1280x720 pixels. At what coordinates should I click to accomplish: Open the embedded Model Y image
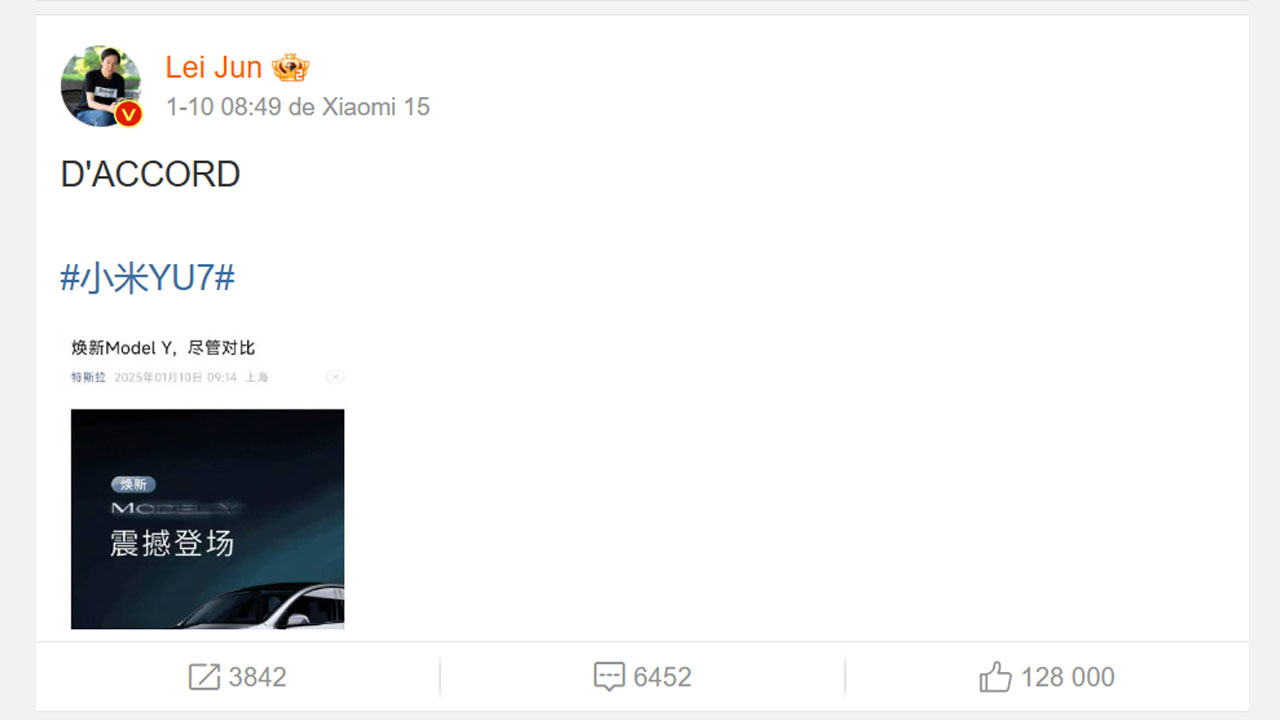click(207, 519)
